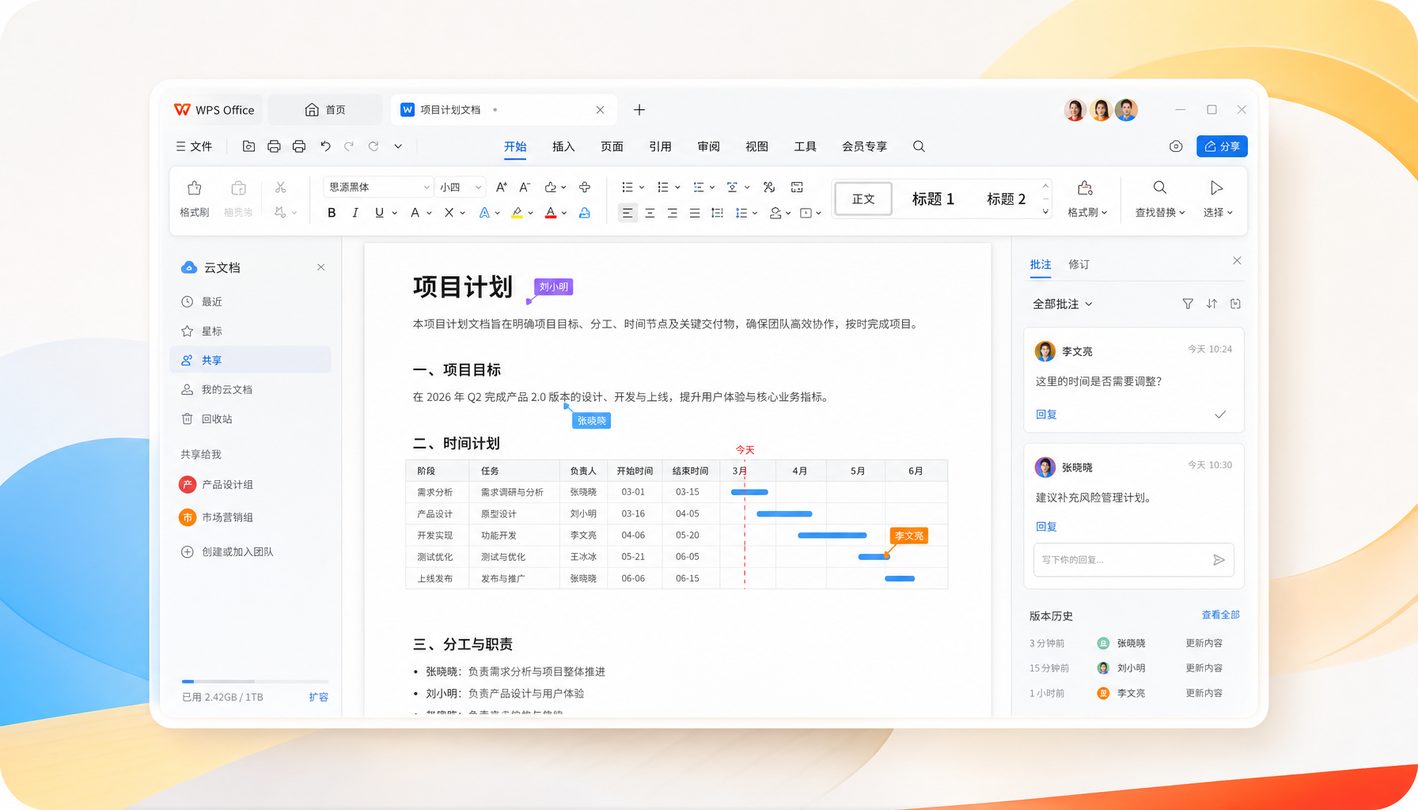
Task: Toggle italic formatting
Action: click(x=355, y=213)
